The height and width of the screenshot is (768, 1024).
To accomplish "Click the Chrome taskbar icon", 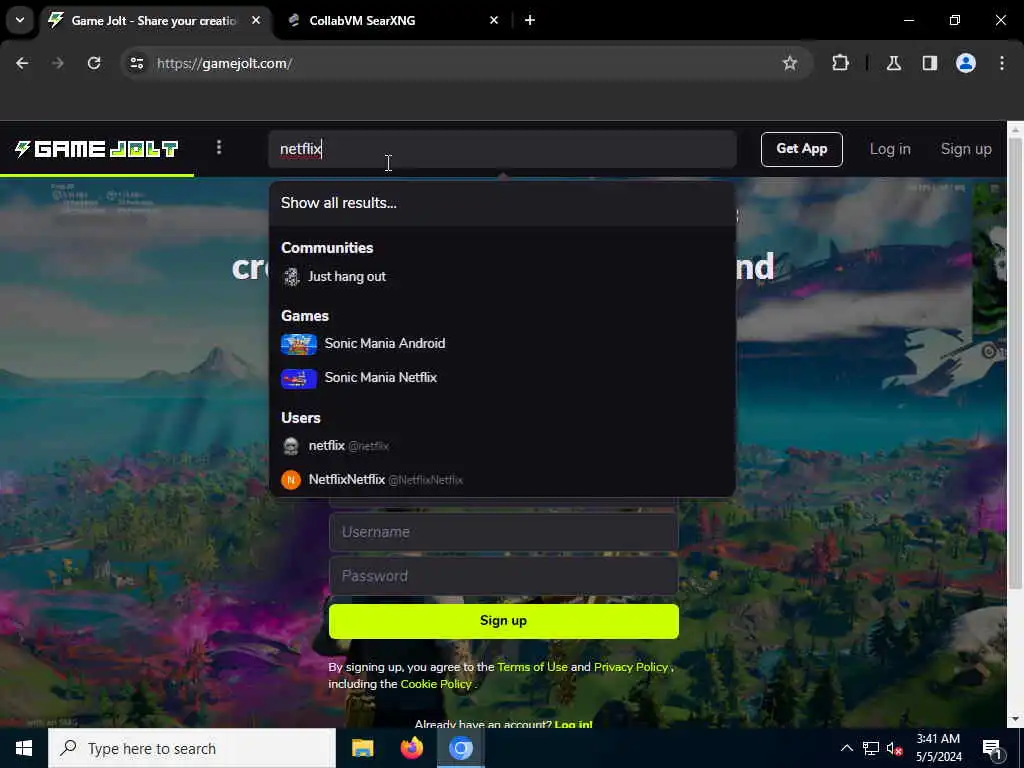I will click(460, 748).
